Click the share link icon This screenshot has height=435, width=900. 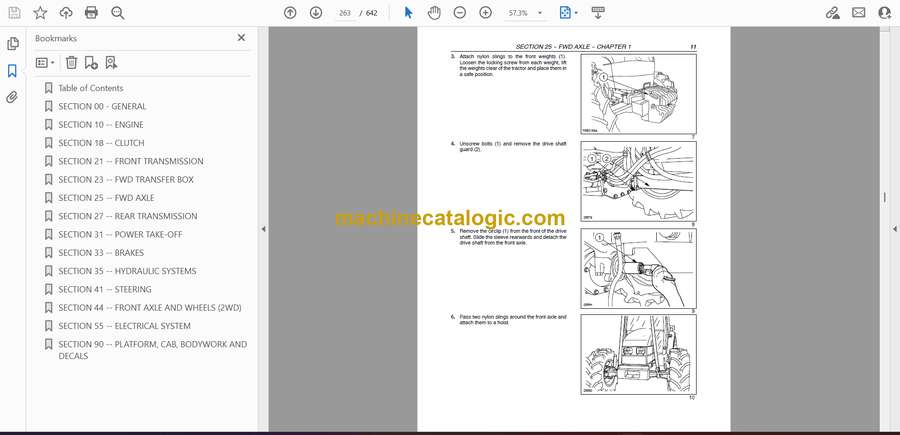[832, 13]
